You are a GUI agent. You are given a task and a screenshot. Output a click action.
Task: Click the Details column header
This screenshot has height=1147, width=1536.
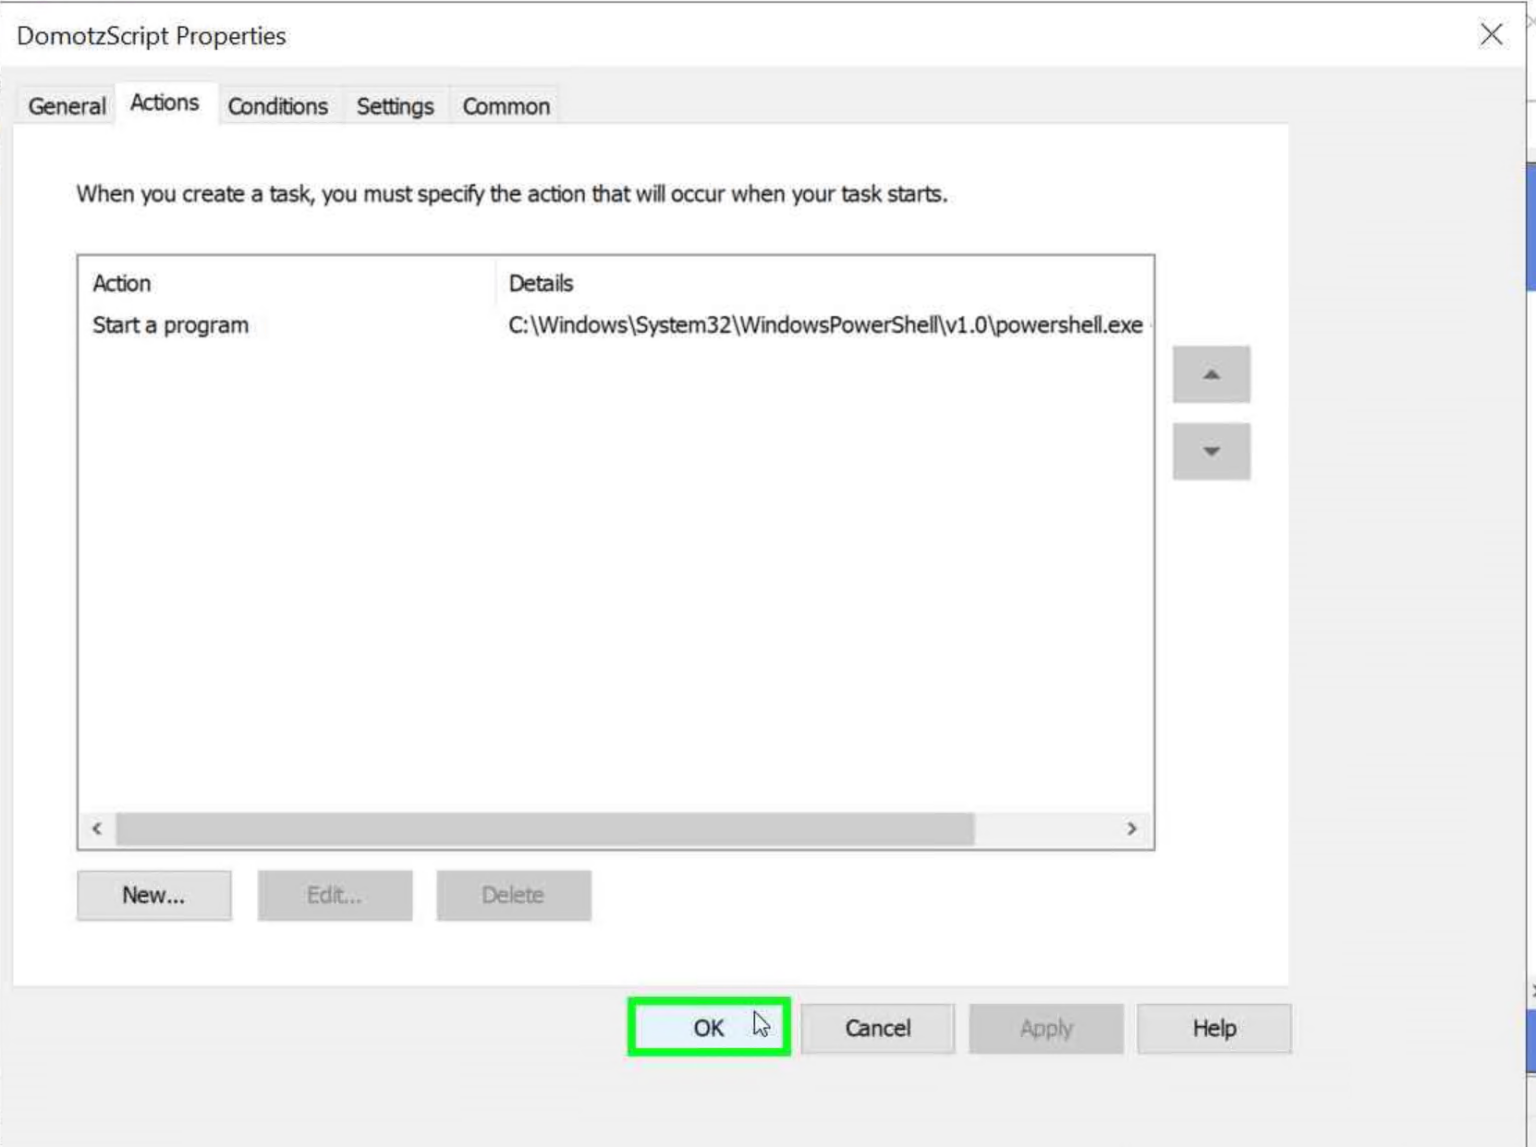point(540,283)
